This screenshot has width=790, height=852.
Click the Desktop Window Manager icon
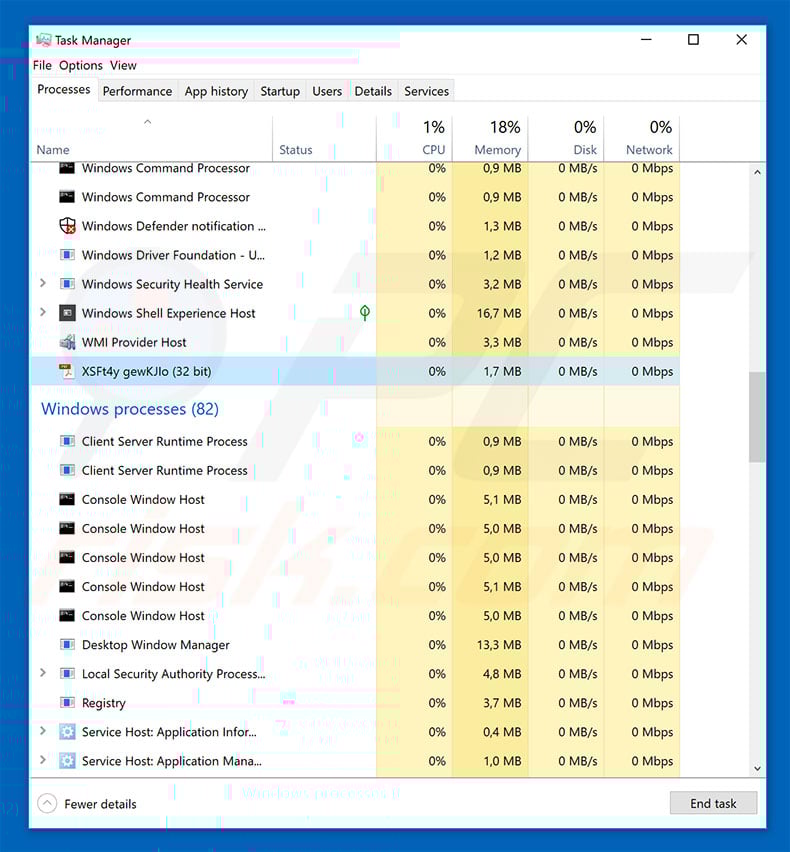(67, 644)
